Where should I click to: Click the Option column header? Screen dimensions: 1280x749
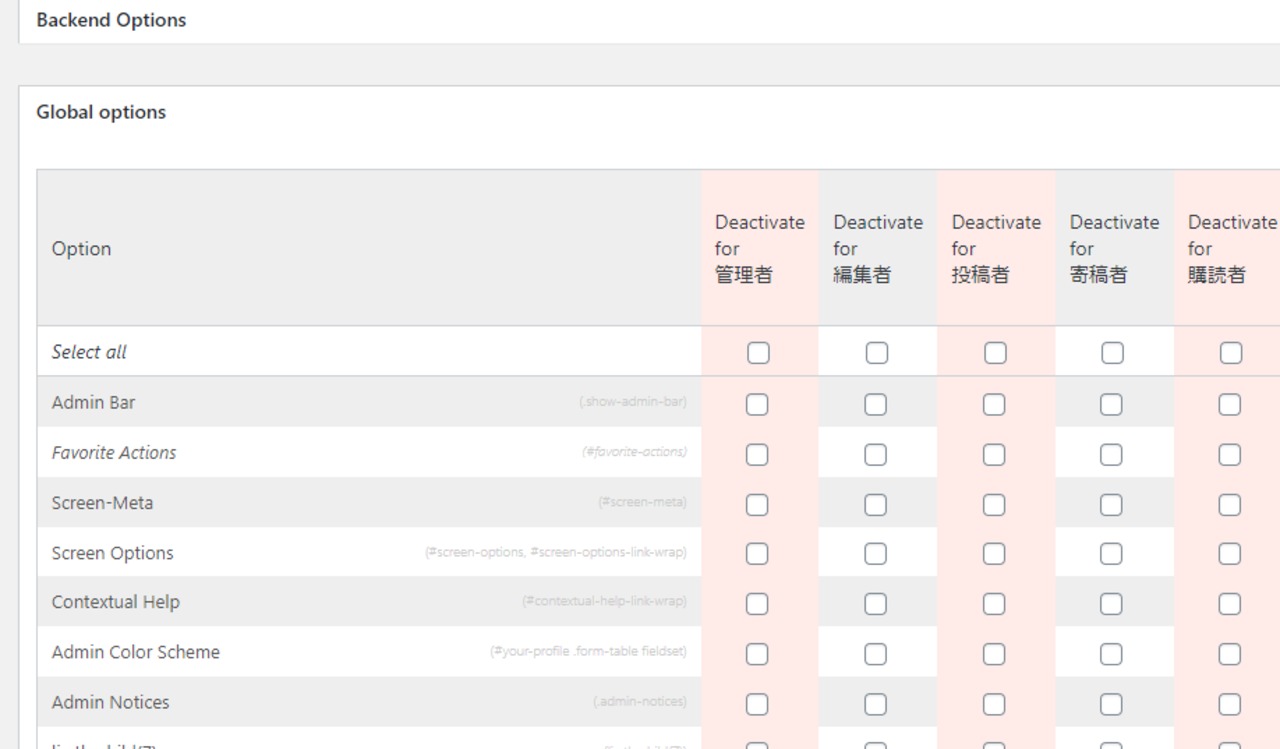[82, 249]
